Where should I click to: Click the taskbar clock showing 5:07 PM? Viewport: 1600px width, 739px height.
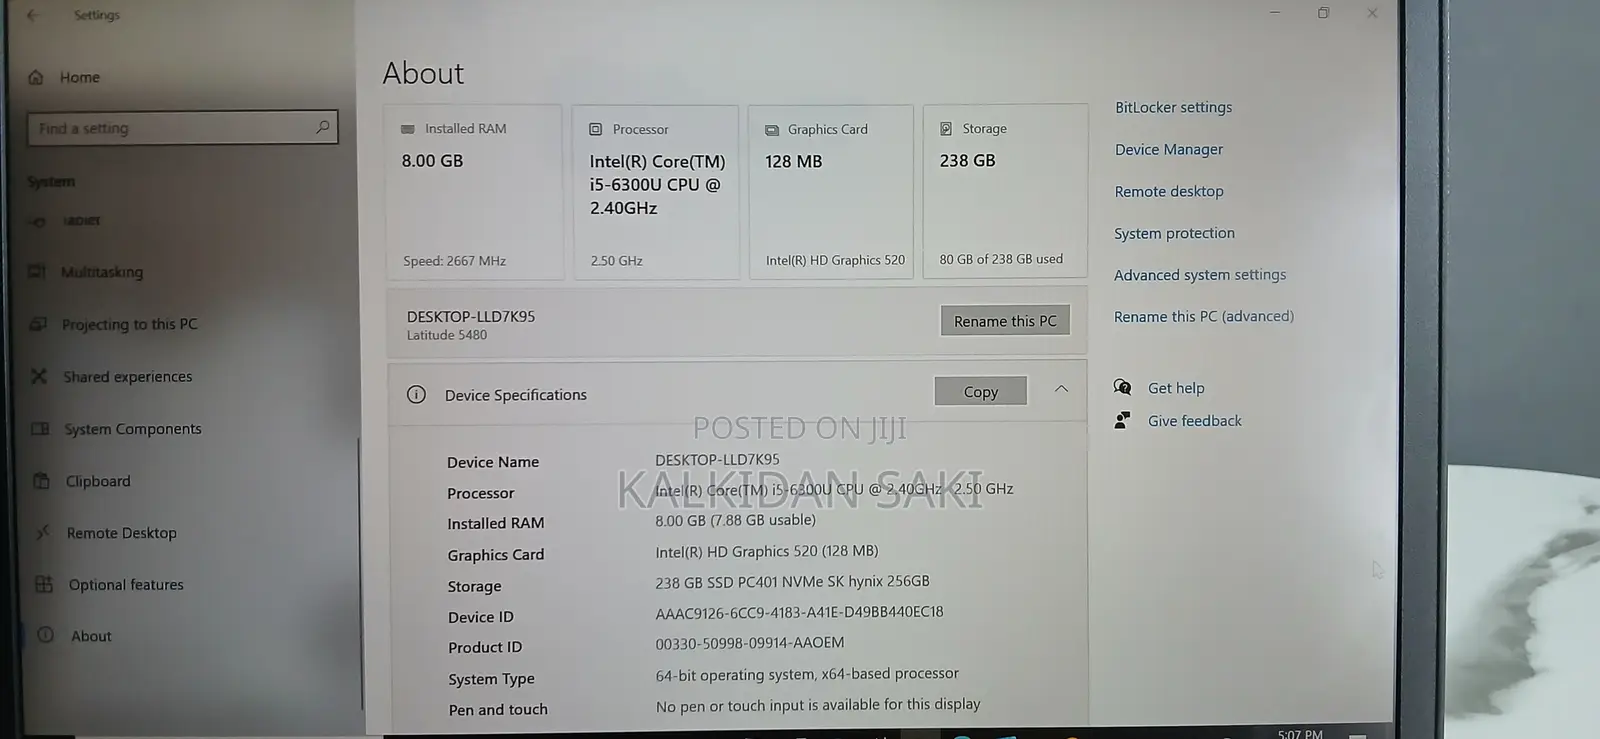(1300, 733)
